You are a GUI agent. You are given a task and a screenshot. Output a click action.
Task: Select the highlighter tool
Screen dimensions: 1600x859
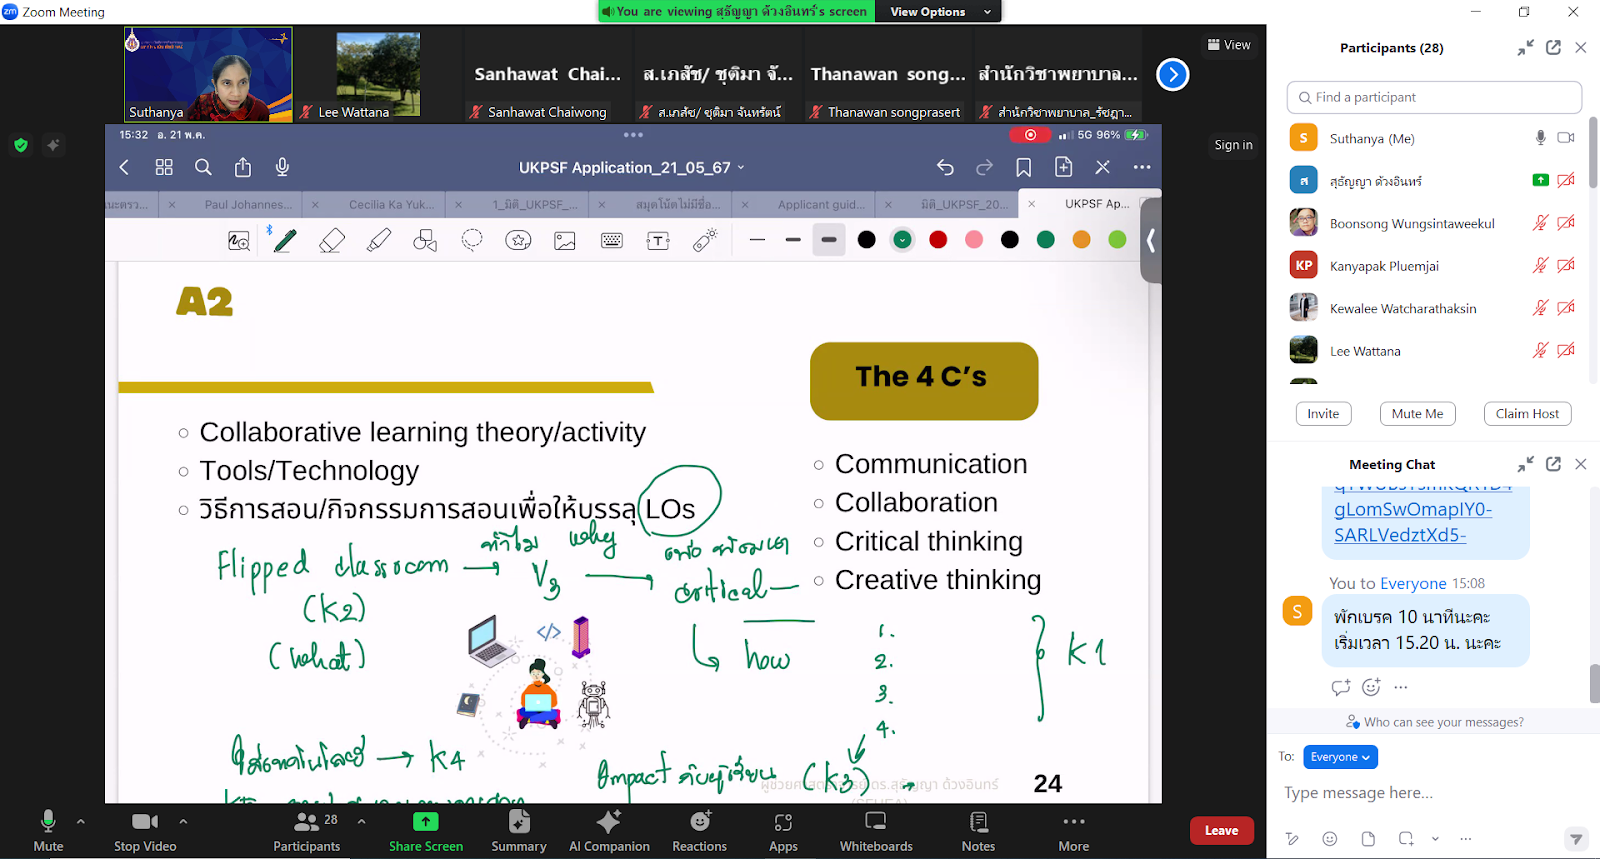(379, 240)
